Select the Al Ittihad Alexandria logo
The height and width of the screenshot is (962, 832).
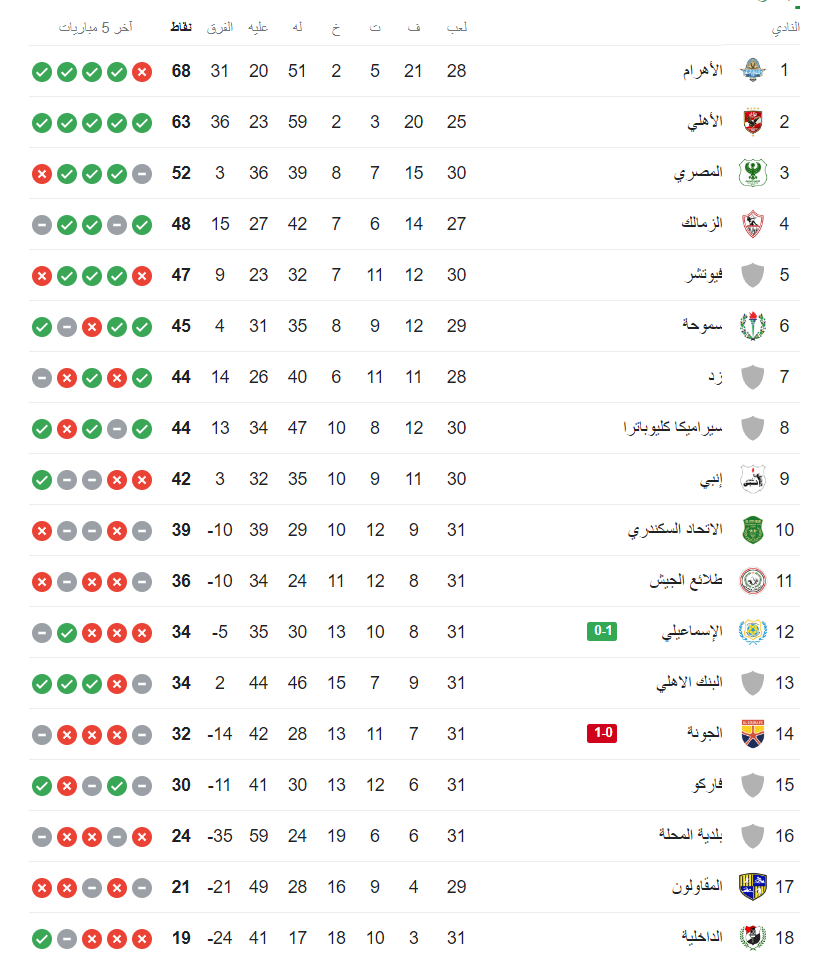coord(753,530)
